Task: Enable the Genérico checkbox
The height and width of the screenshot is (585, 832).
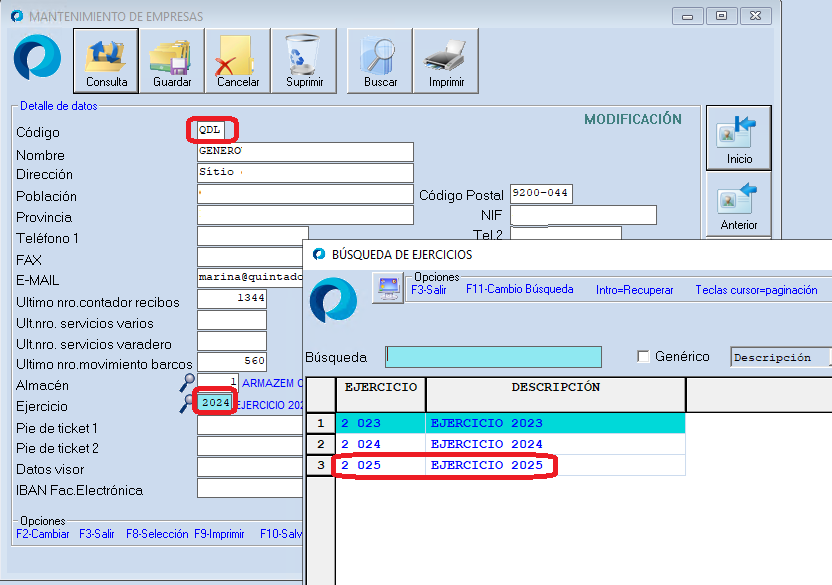Action: coord(644,357)
